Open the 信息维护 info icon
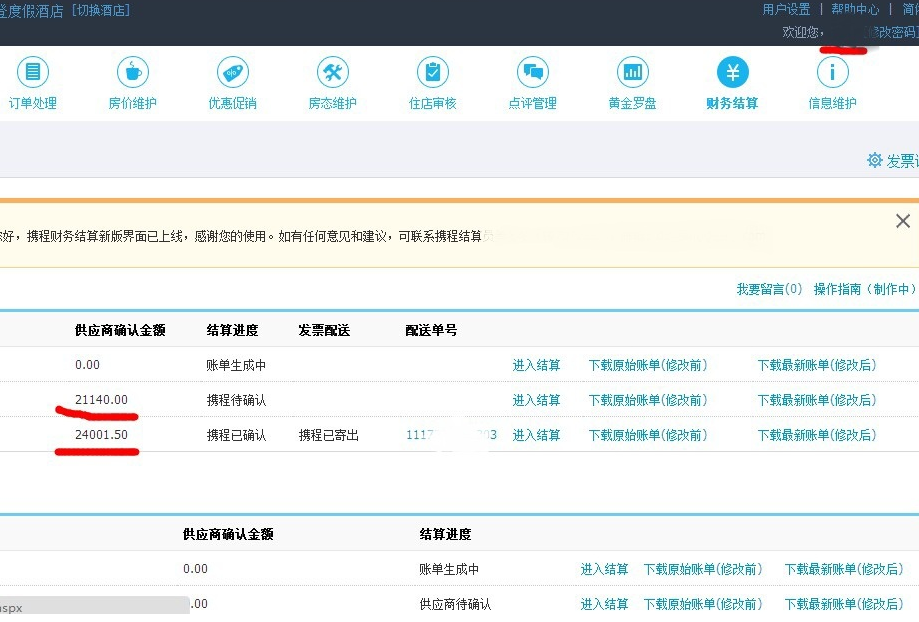Image resolution: width=919 pixels, height=622 pixels. click(832, 72)
